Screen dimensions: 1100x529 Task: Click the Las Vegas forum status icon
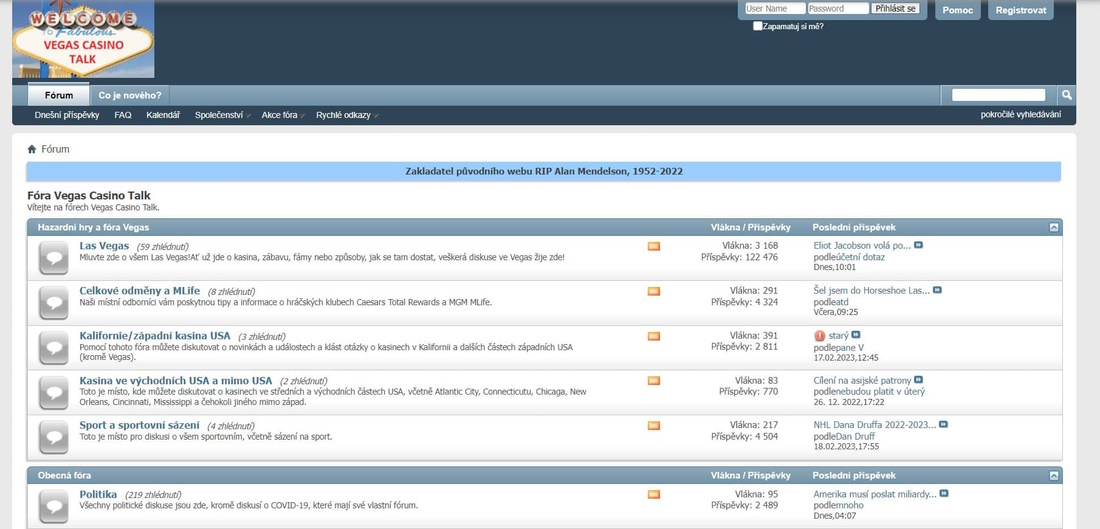[x=54, y=257]
